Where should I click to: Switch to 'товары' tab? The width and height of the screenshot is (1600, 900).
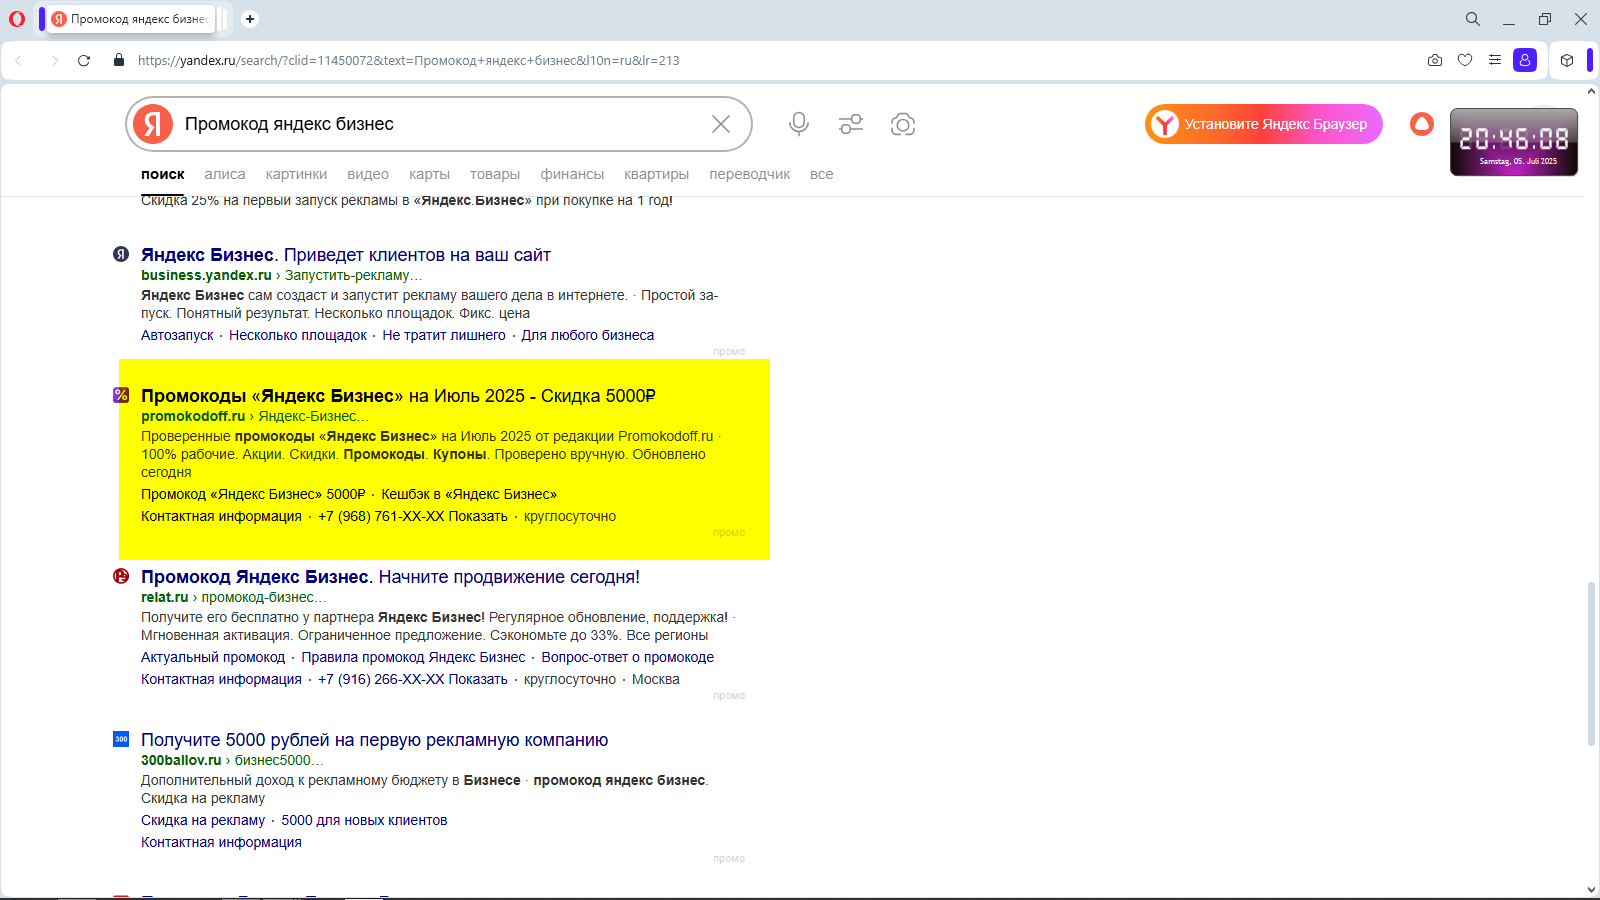coord(495,174)
